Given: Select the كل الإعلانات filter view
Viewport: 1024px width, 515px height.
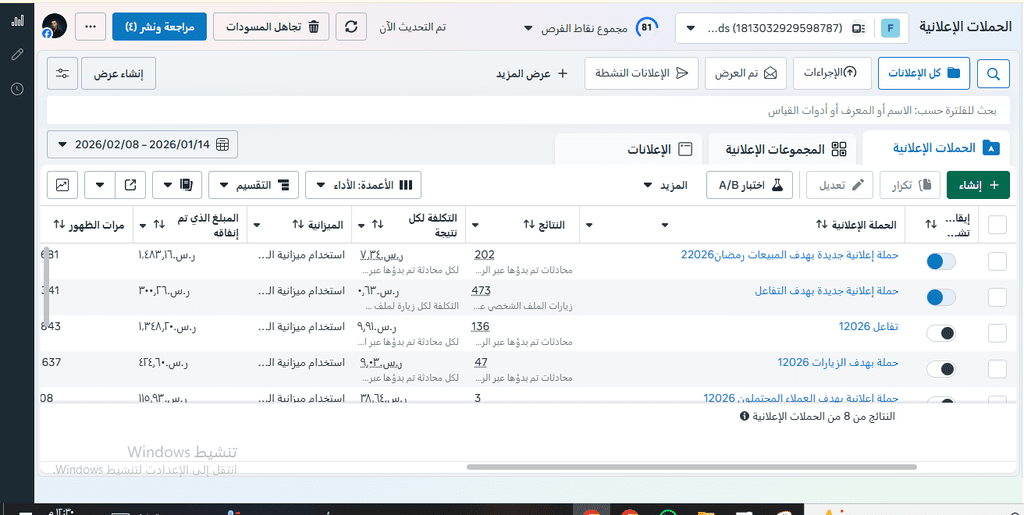Looking at the screenshot, I should [x=924, y=73].
